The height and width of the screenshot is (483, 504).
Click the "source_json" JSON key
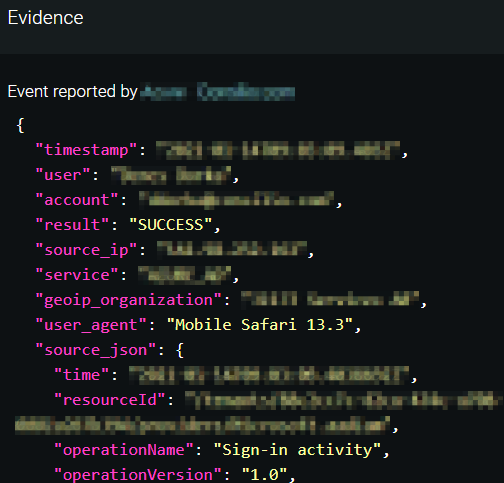pyautogui.click(x=96, y=350)
